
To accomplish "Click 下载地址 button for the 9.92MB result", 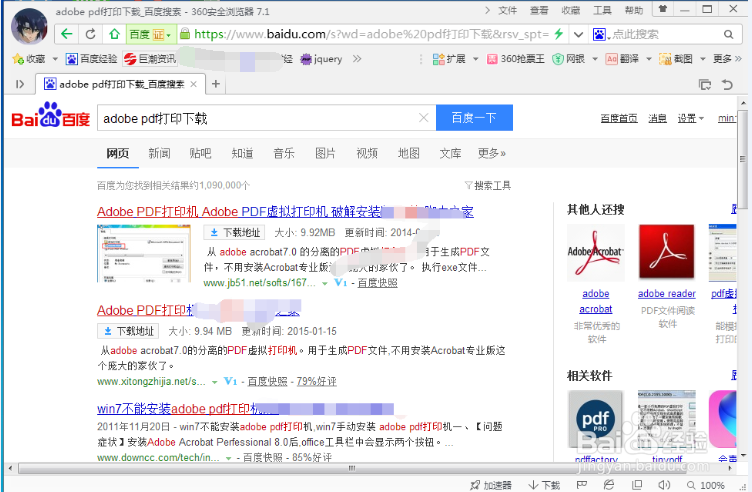I will [235, 233].
